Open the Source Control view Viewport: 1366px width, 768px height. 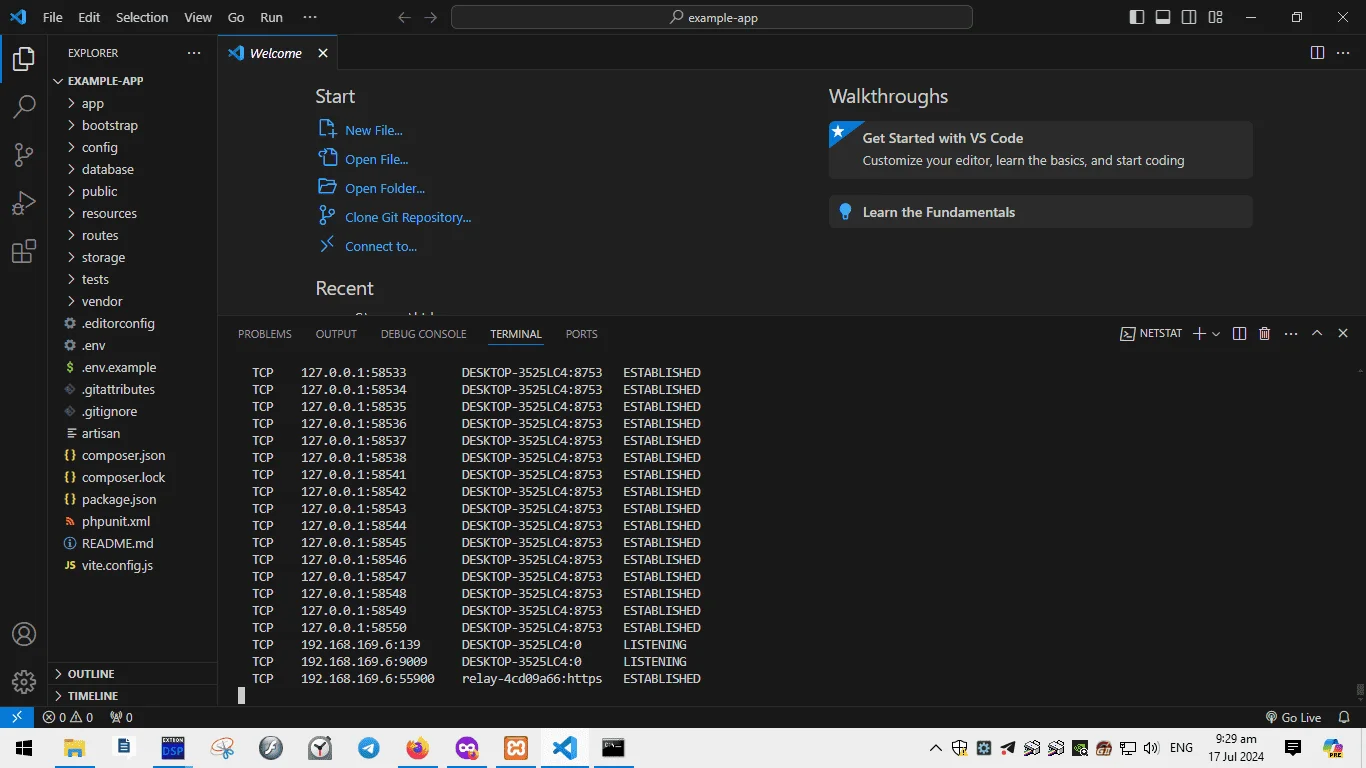pyautogui.click(x=24, y=154)
